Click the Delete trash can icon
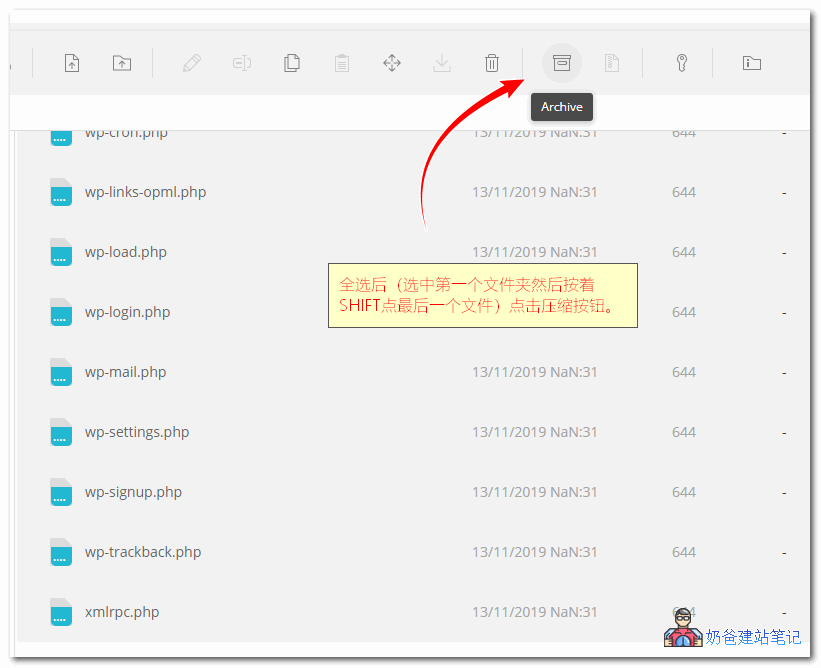Image resolution: width=821 pixels, height=668 pixels. [492, 63]
